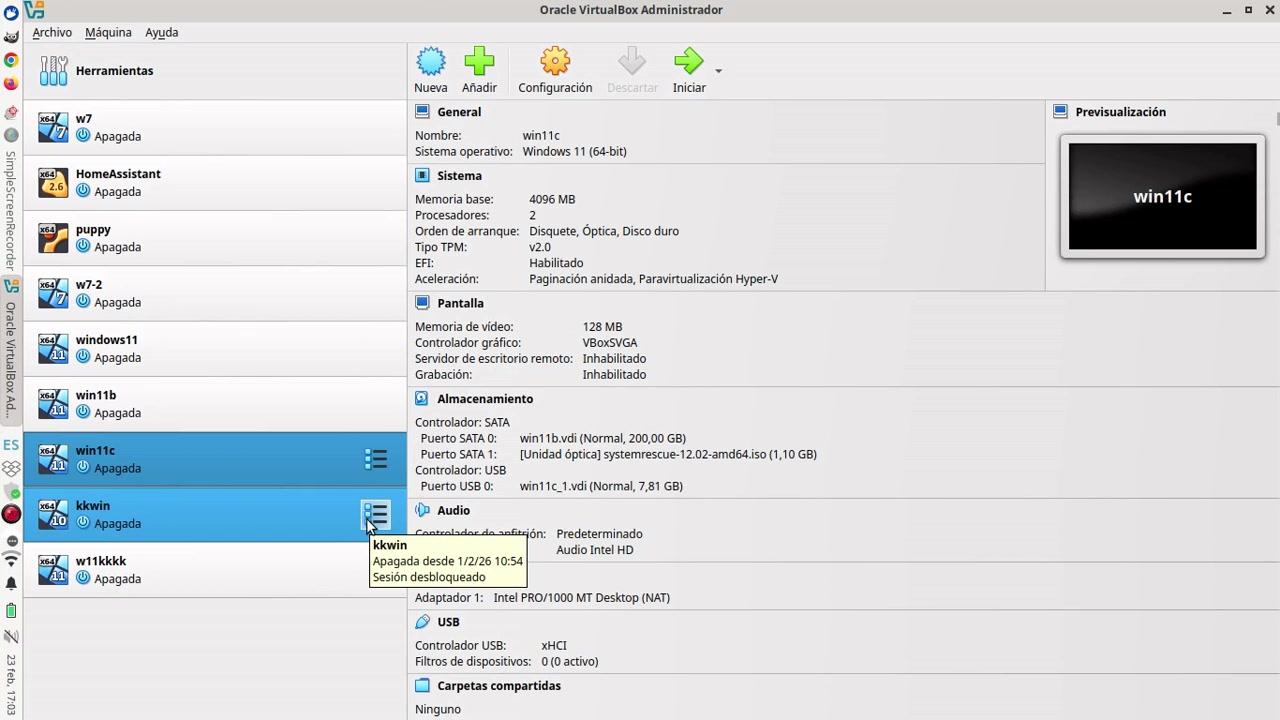1280x720 pixels.
Task: Start the machine with the Iniciar arrow
Action: click(689, 62)
